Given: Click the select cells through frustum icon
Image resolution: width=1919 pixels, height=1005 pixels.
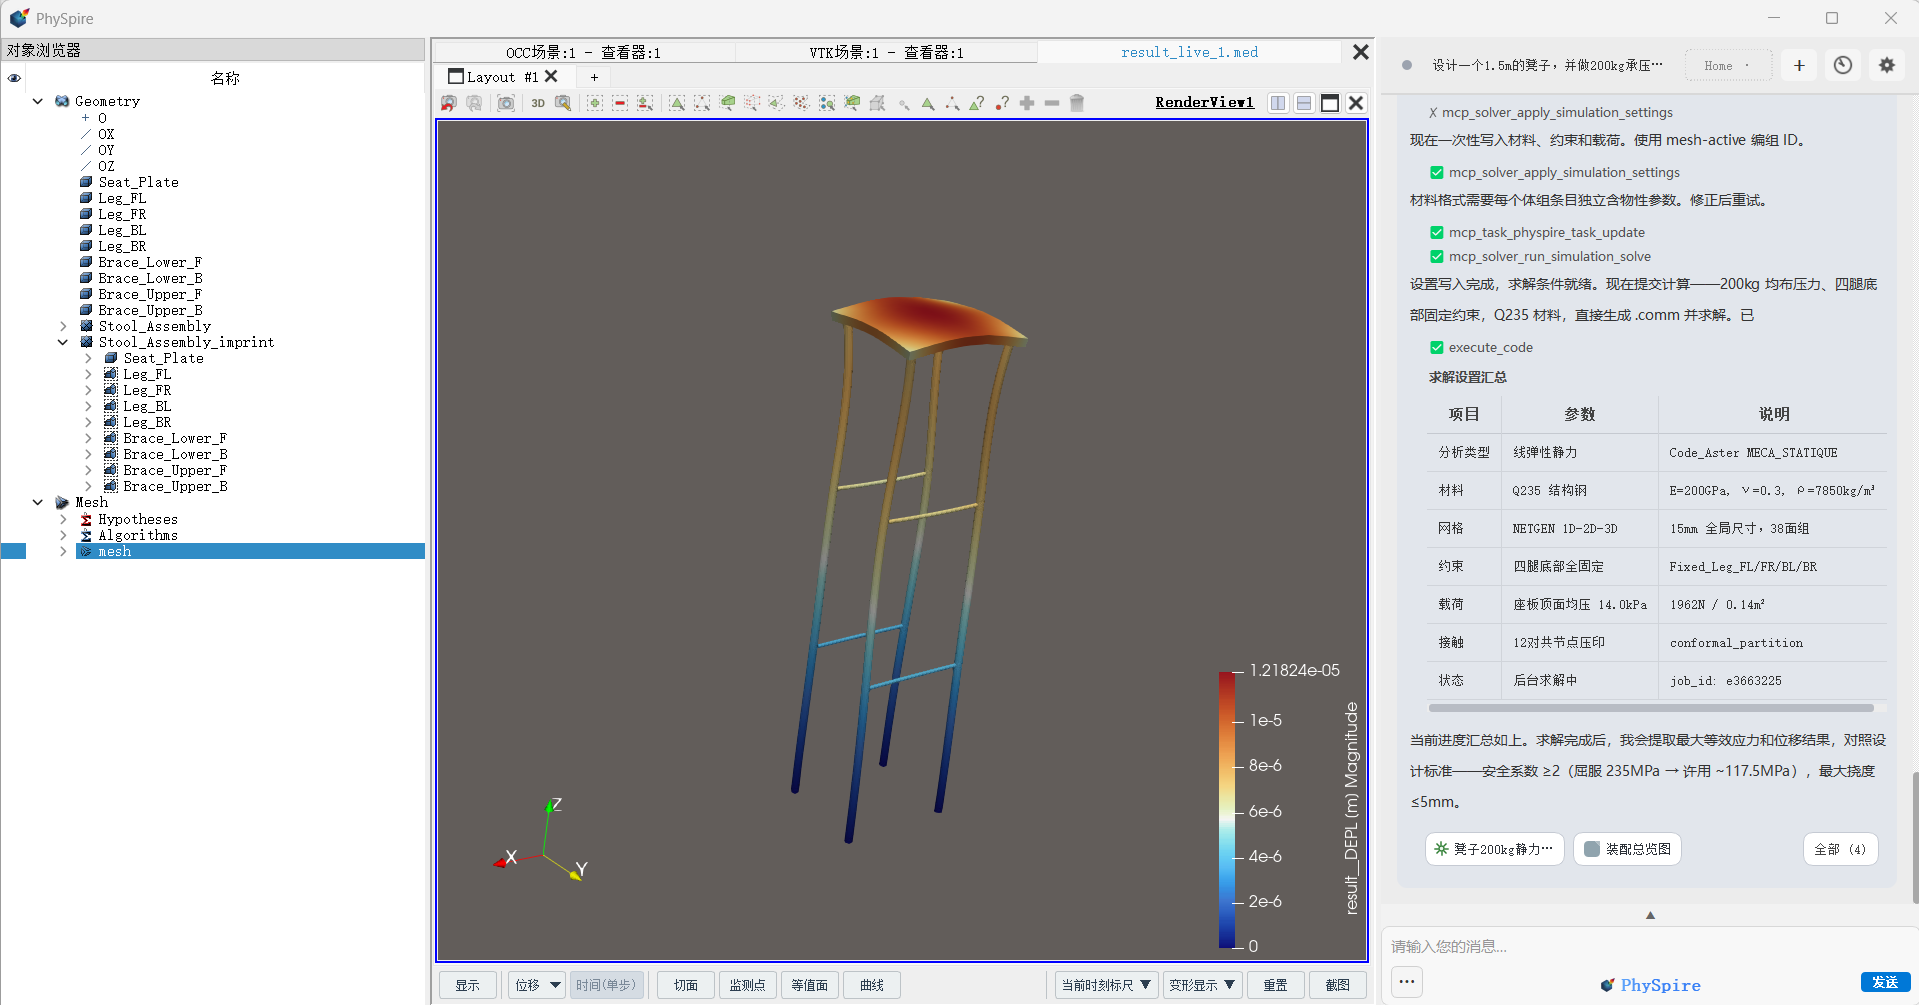Looking at the screenshot, I should click(x=727, y=103).
